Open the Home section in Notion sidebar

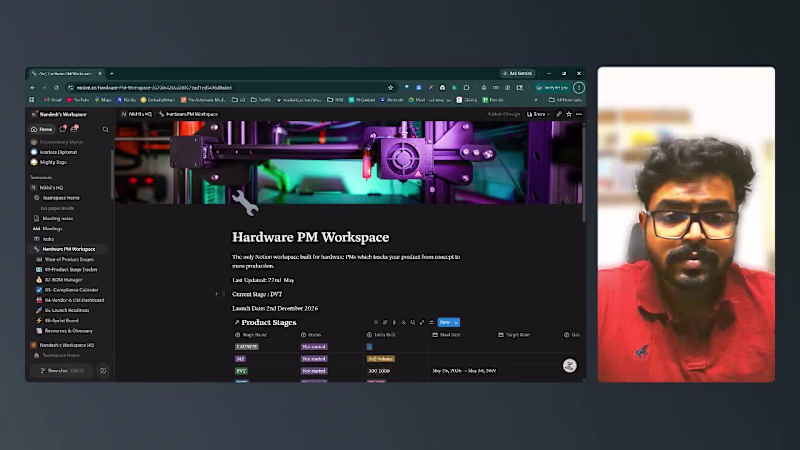[x=41, y=129]
